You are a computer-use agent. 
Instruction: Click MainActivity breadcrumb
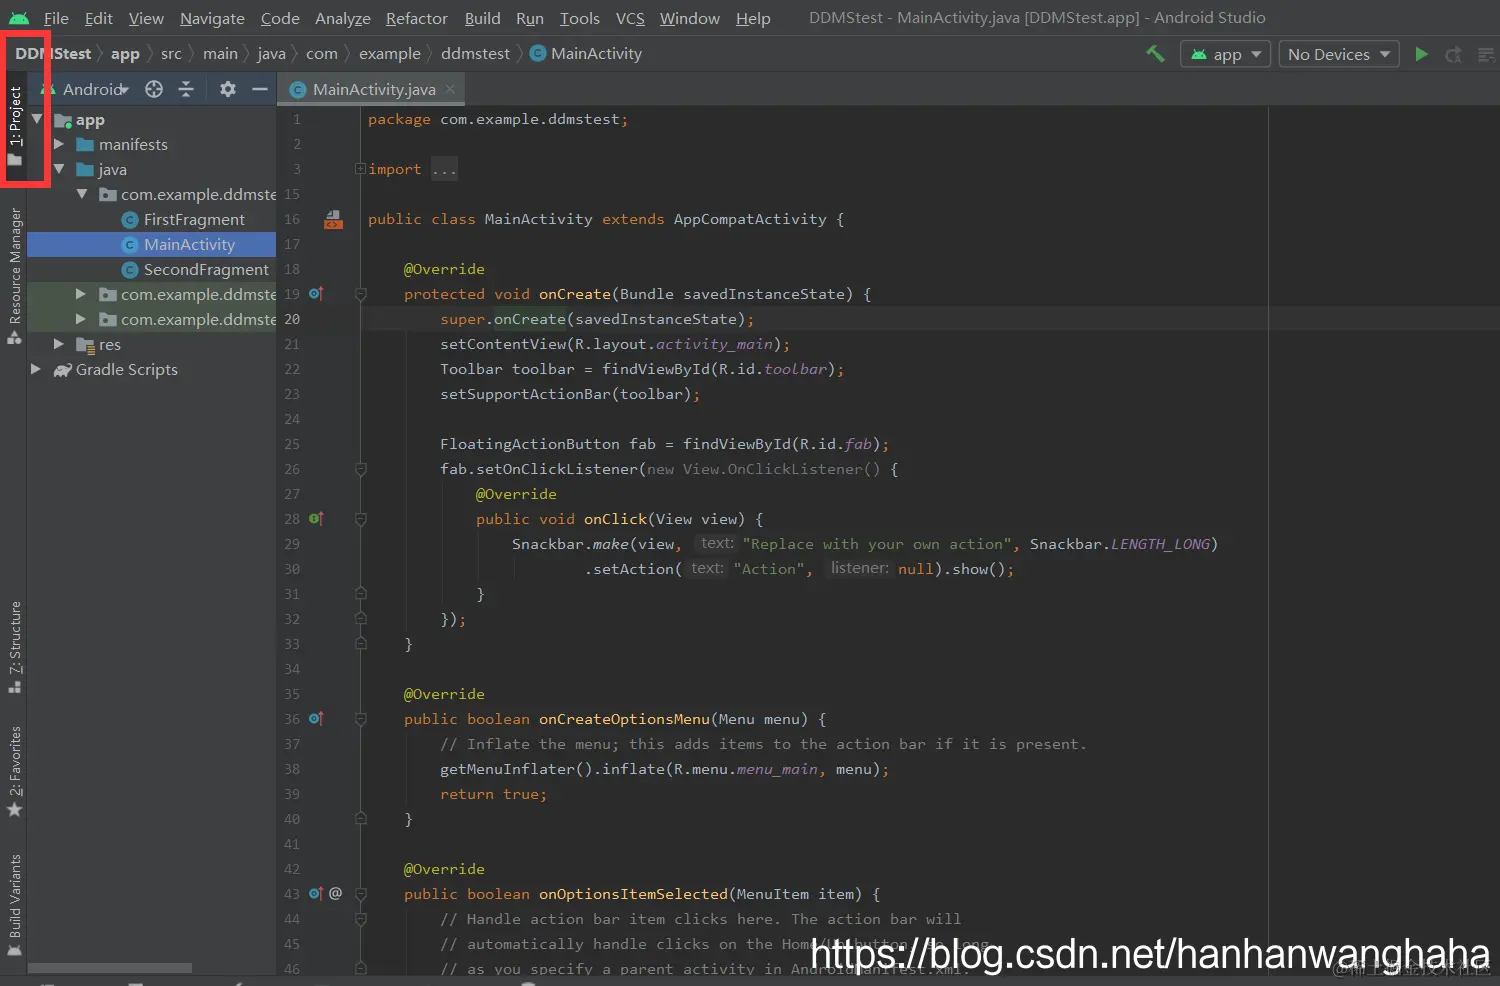point(596,54)
